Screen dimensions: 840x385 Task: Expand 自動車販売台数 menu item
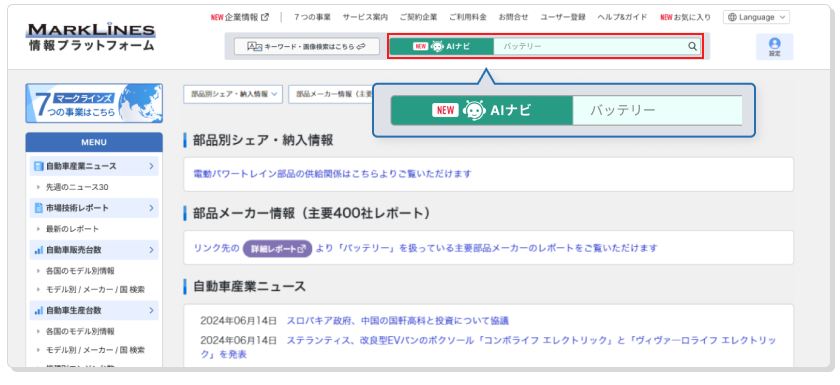click(94, 250)
